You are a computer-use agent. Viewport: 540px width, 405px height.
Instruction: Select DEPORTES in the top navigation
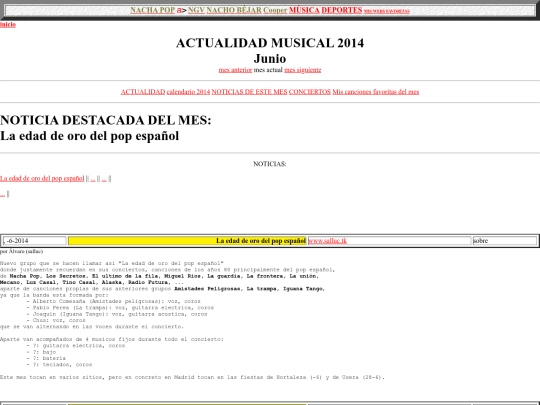pyautogui.click(x=342, y=10)
